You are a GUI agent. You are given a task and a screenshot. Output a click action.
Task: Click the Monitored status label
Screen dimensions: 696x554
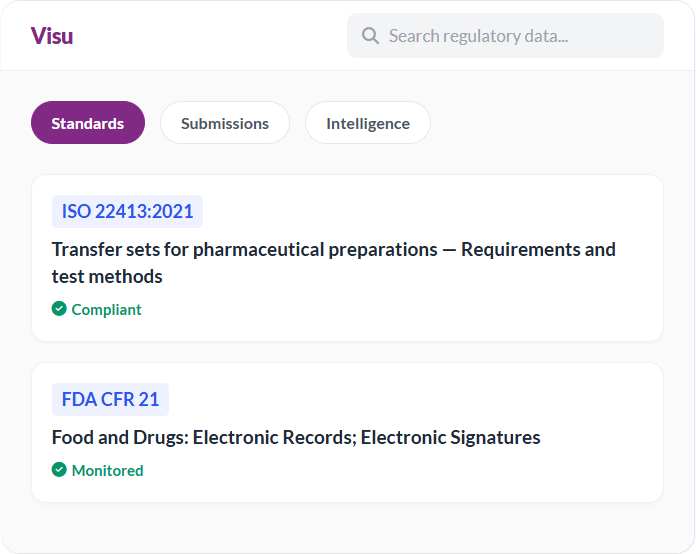point(108,471)
